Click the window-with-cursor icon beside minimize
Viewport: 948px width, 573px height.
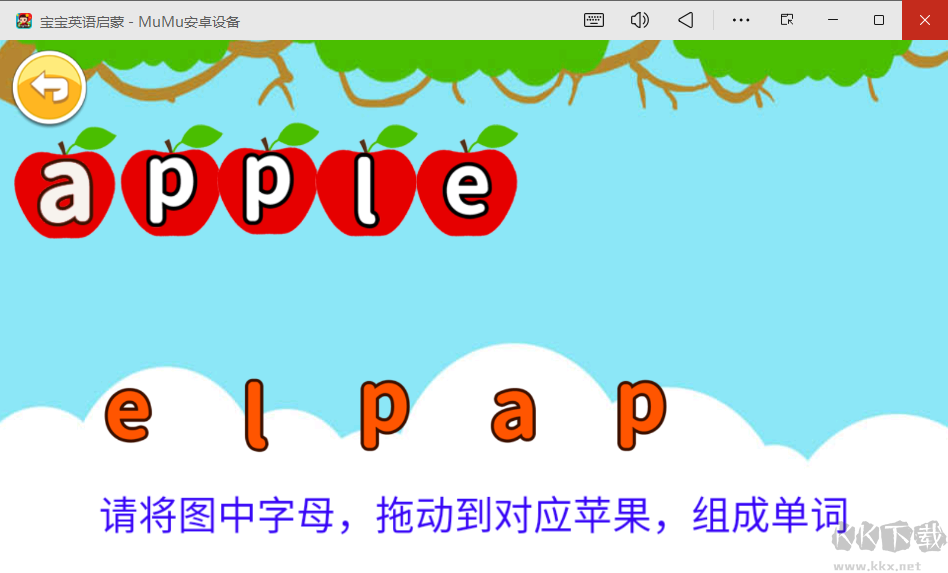[x=788, y=20]
